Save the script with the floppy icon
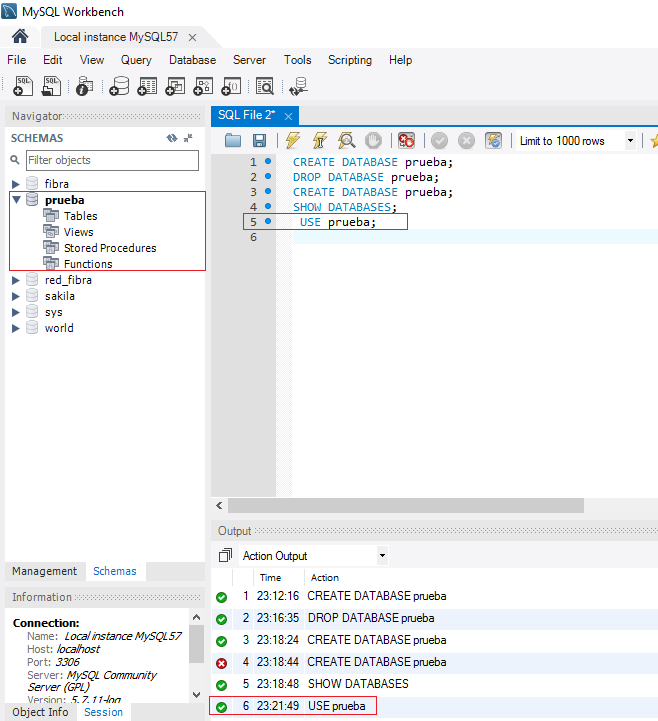The height and width of the screenshot is (721, 658). (260, 140)
